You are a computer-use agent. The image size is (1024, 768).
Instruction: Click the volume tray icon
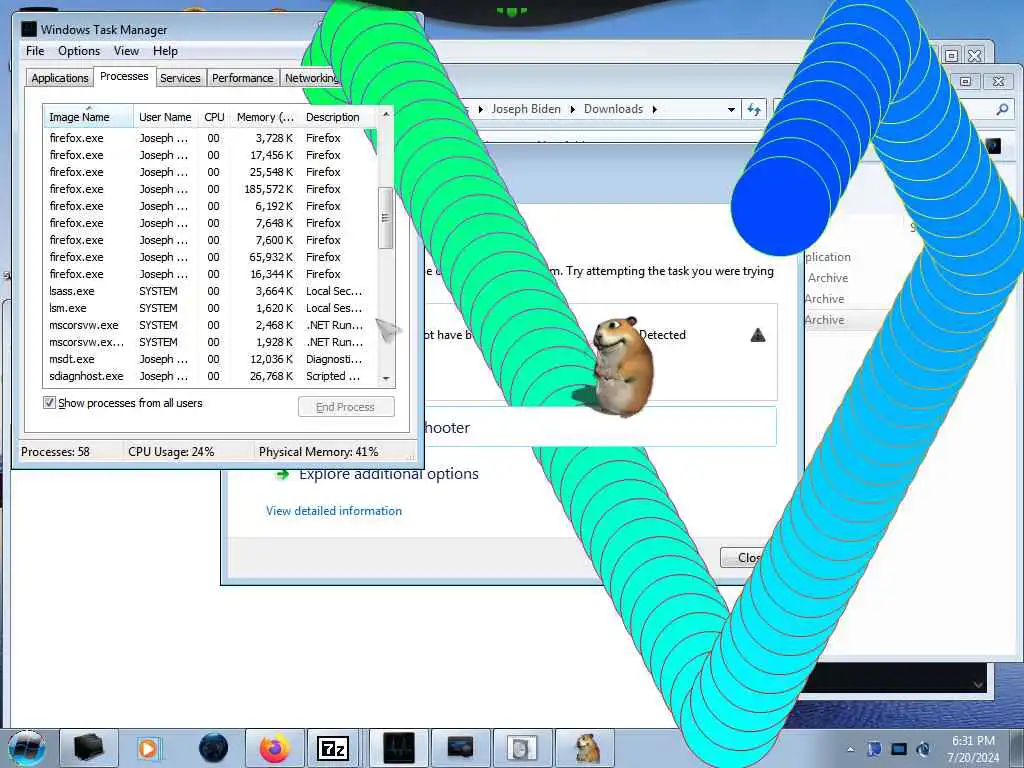tap(923, 749)
